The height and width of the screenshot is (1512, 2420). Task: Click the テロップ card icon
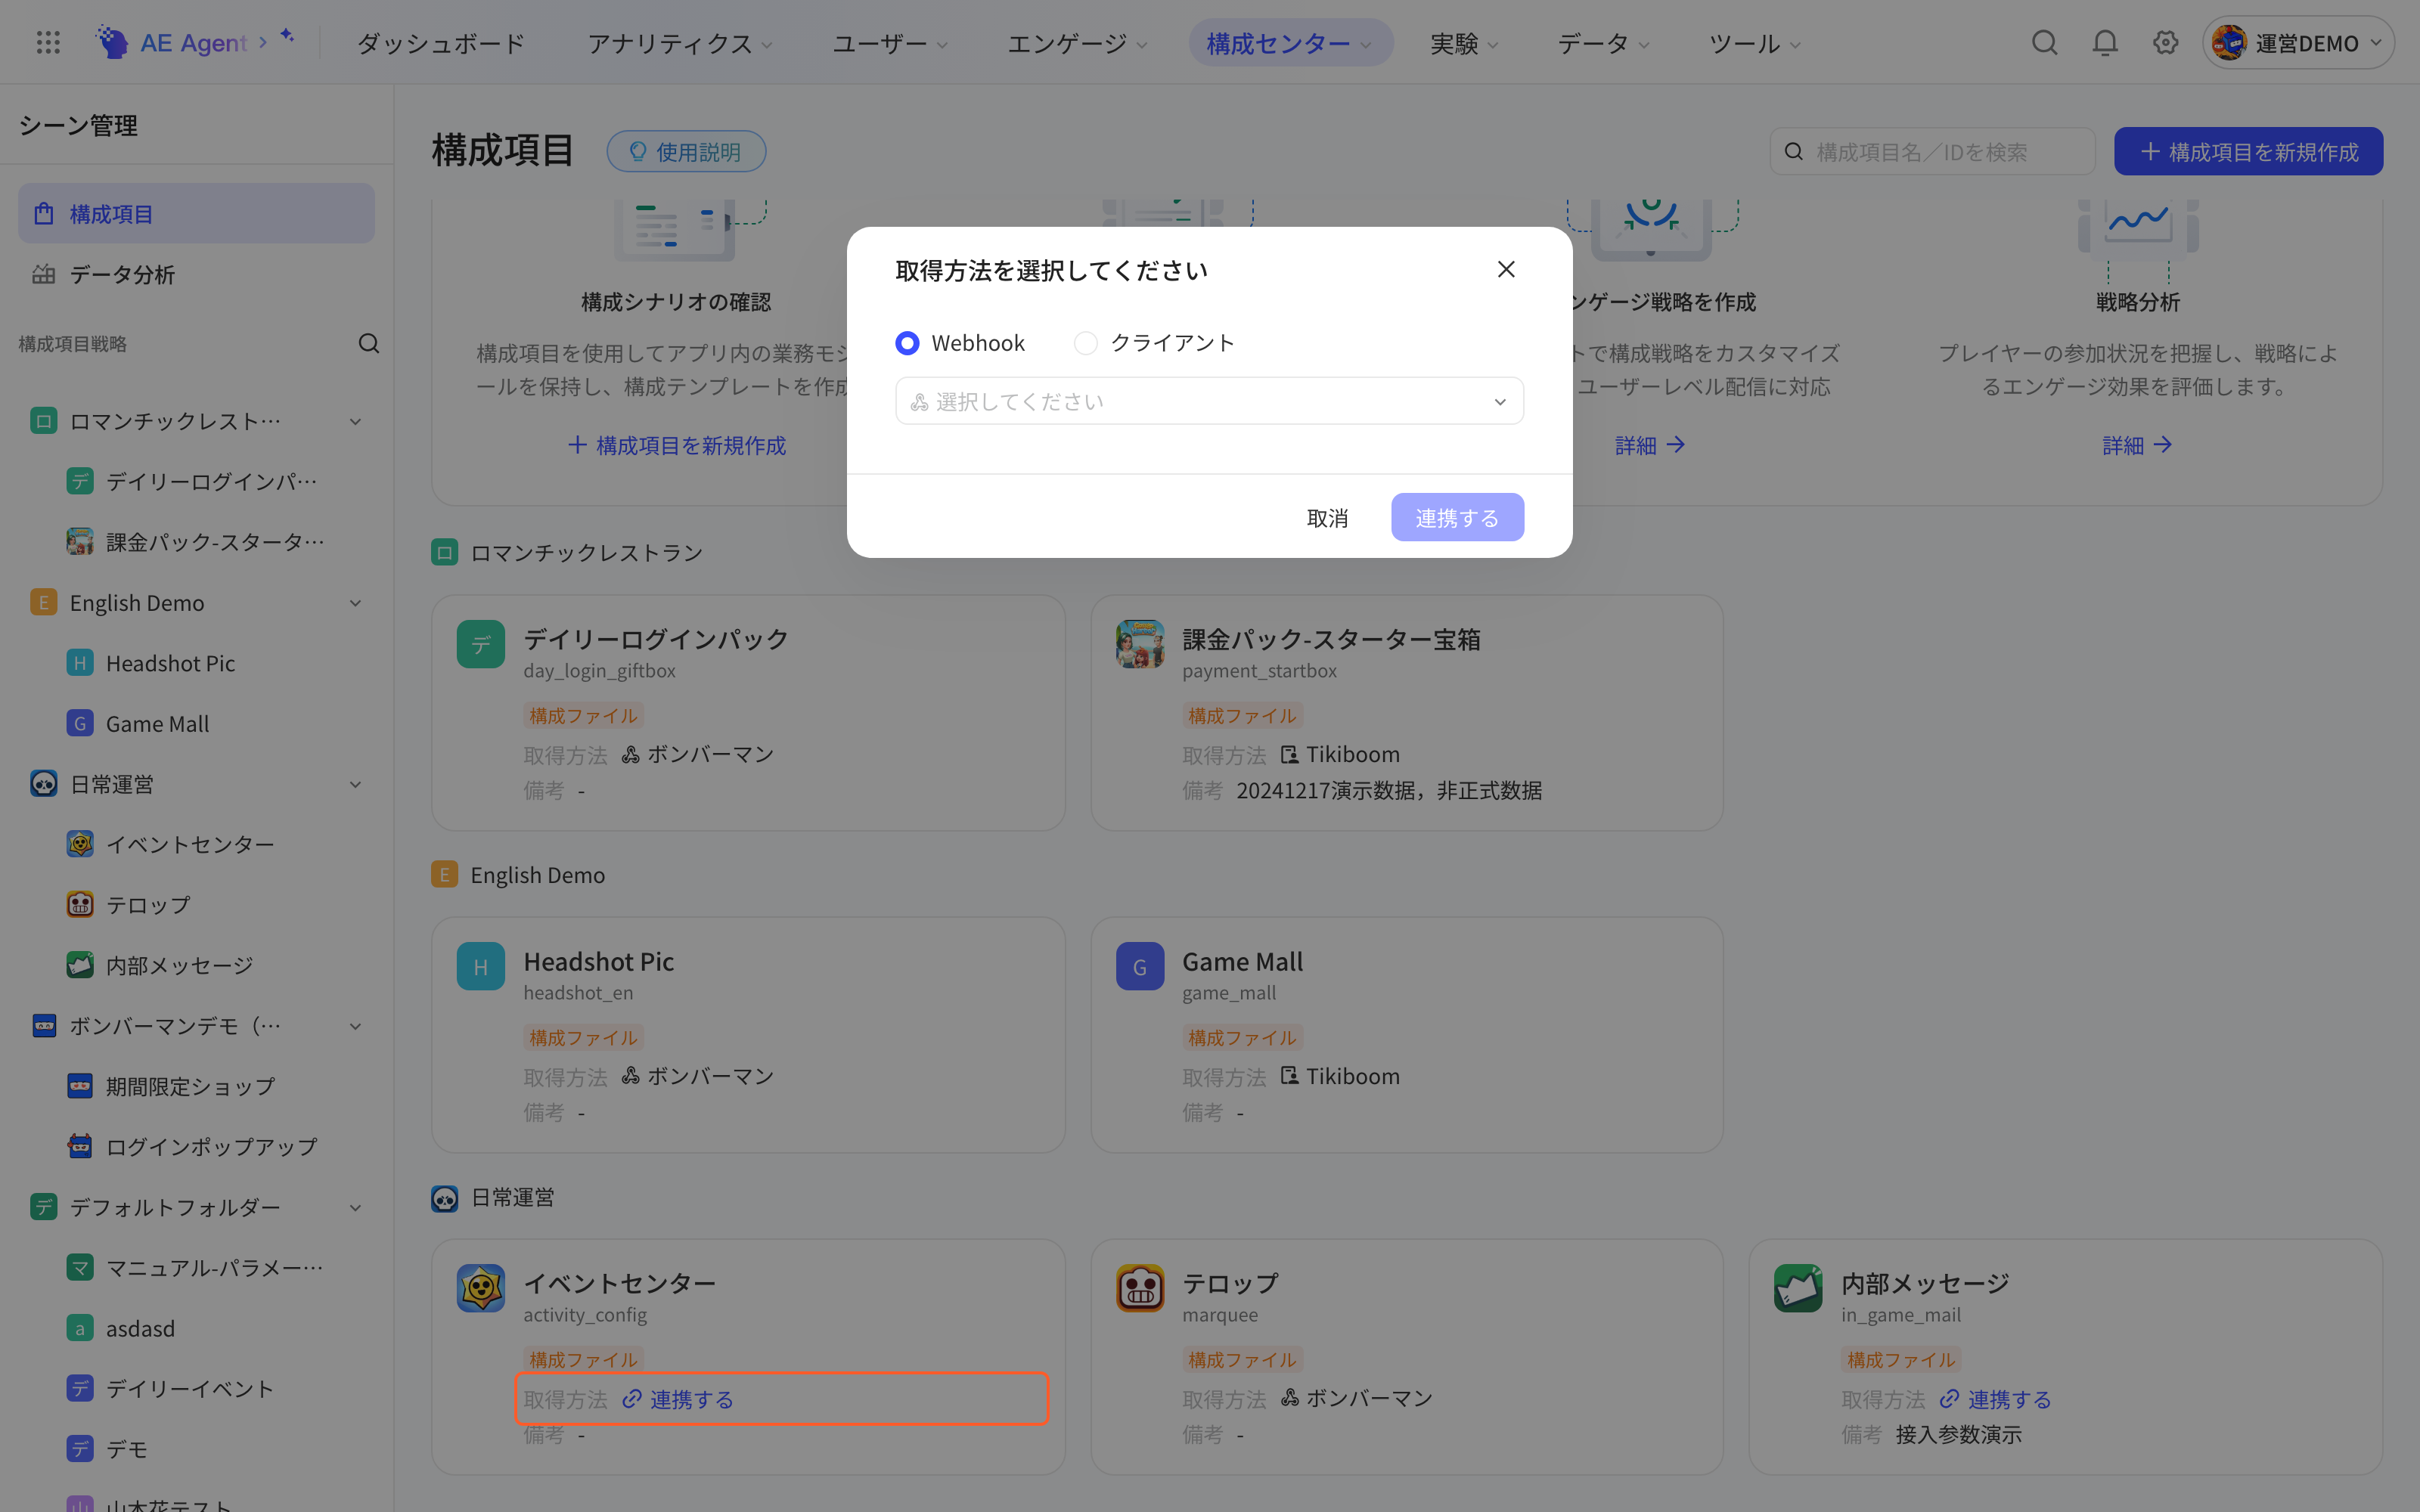click(1140, 1288)
